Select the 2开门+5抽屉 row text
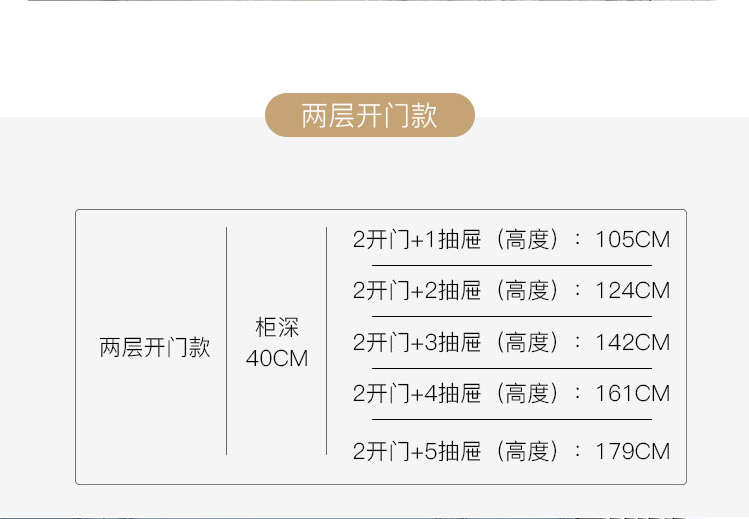749x519 pixels. tap(417, 451)
